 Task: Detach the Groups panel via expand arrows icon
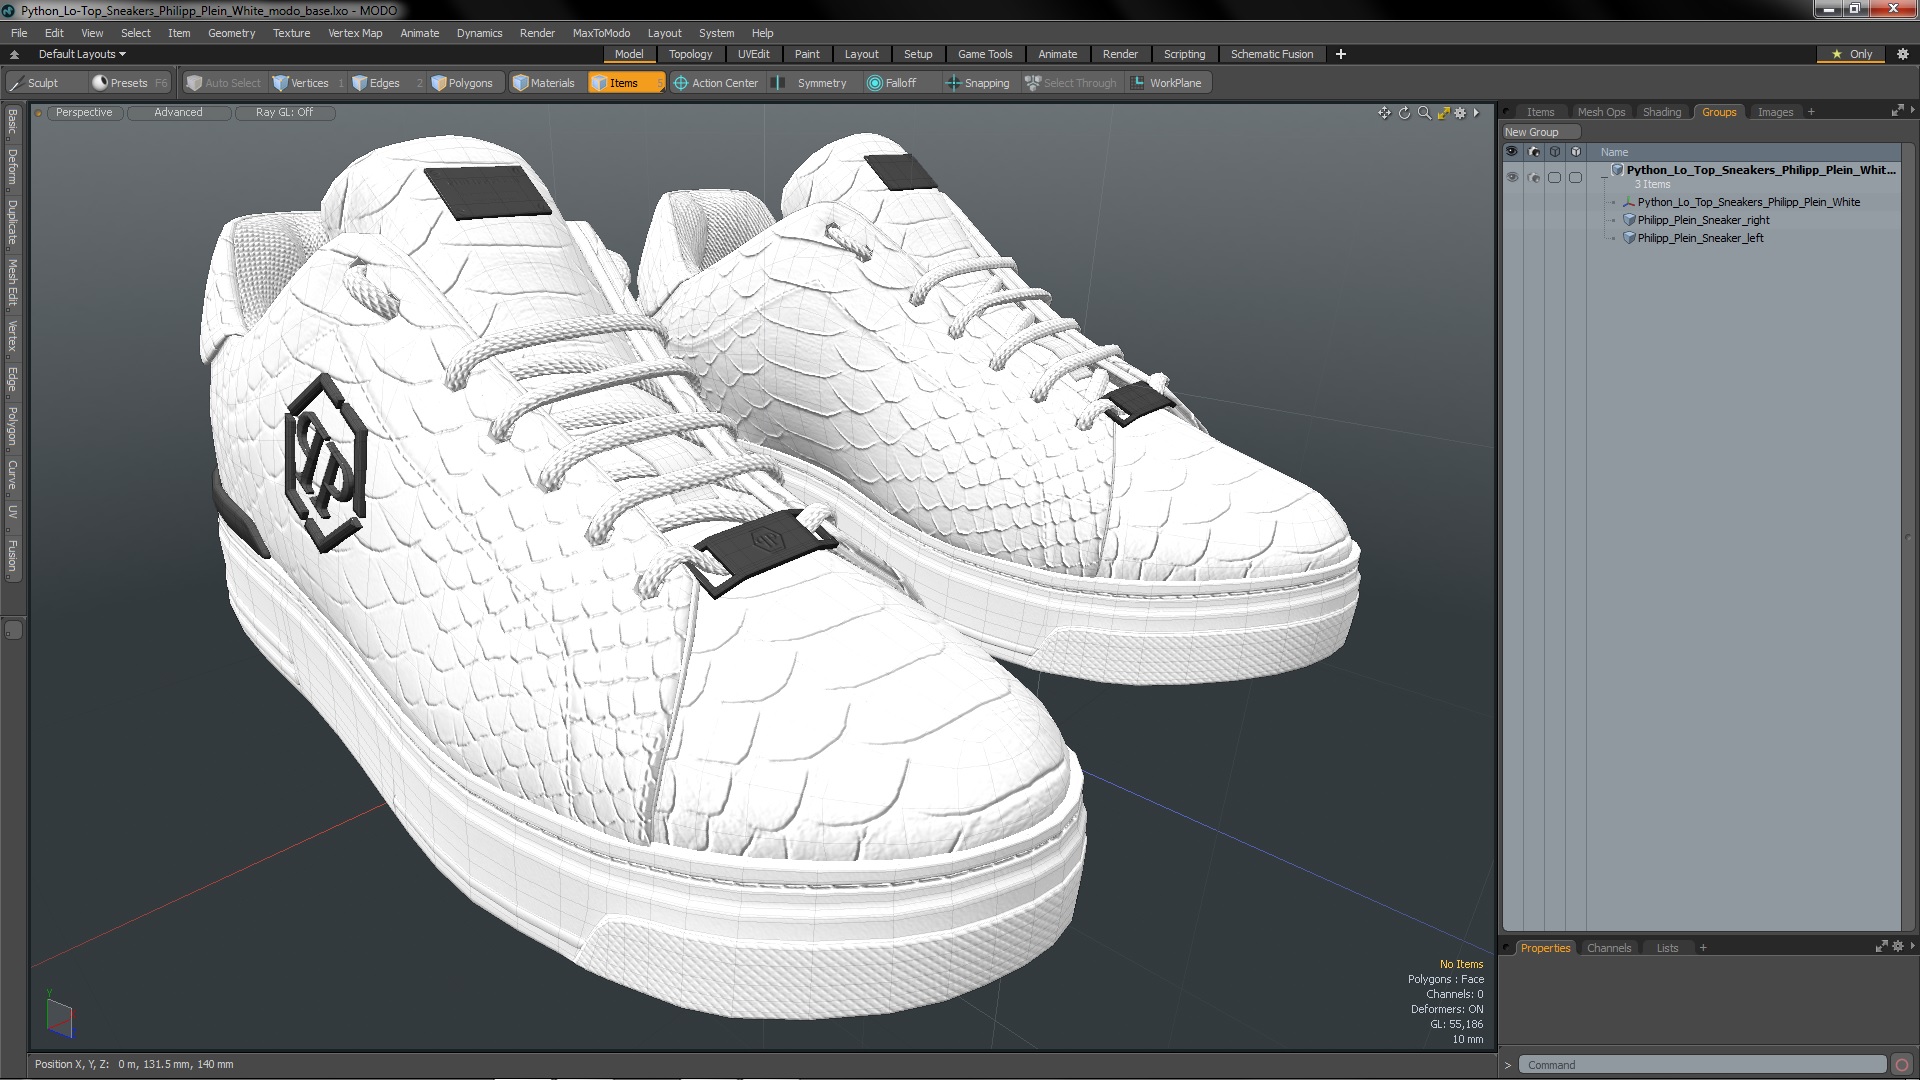[x=1897, y=111]
